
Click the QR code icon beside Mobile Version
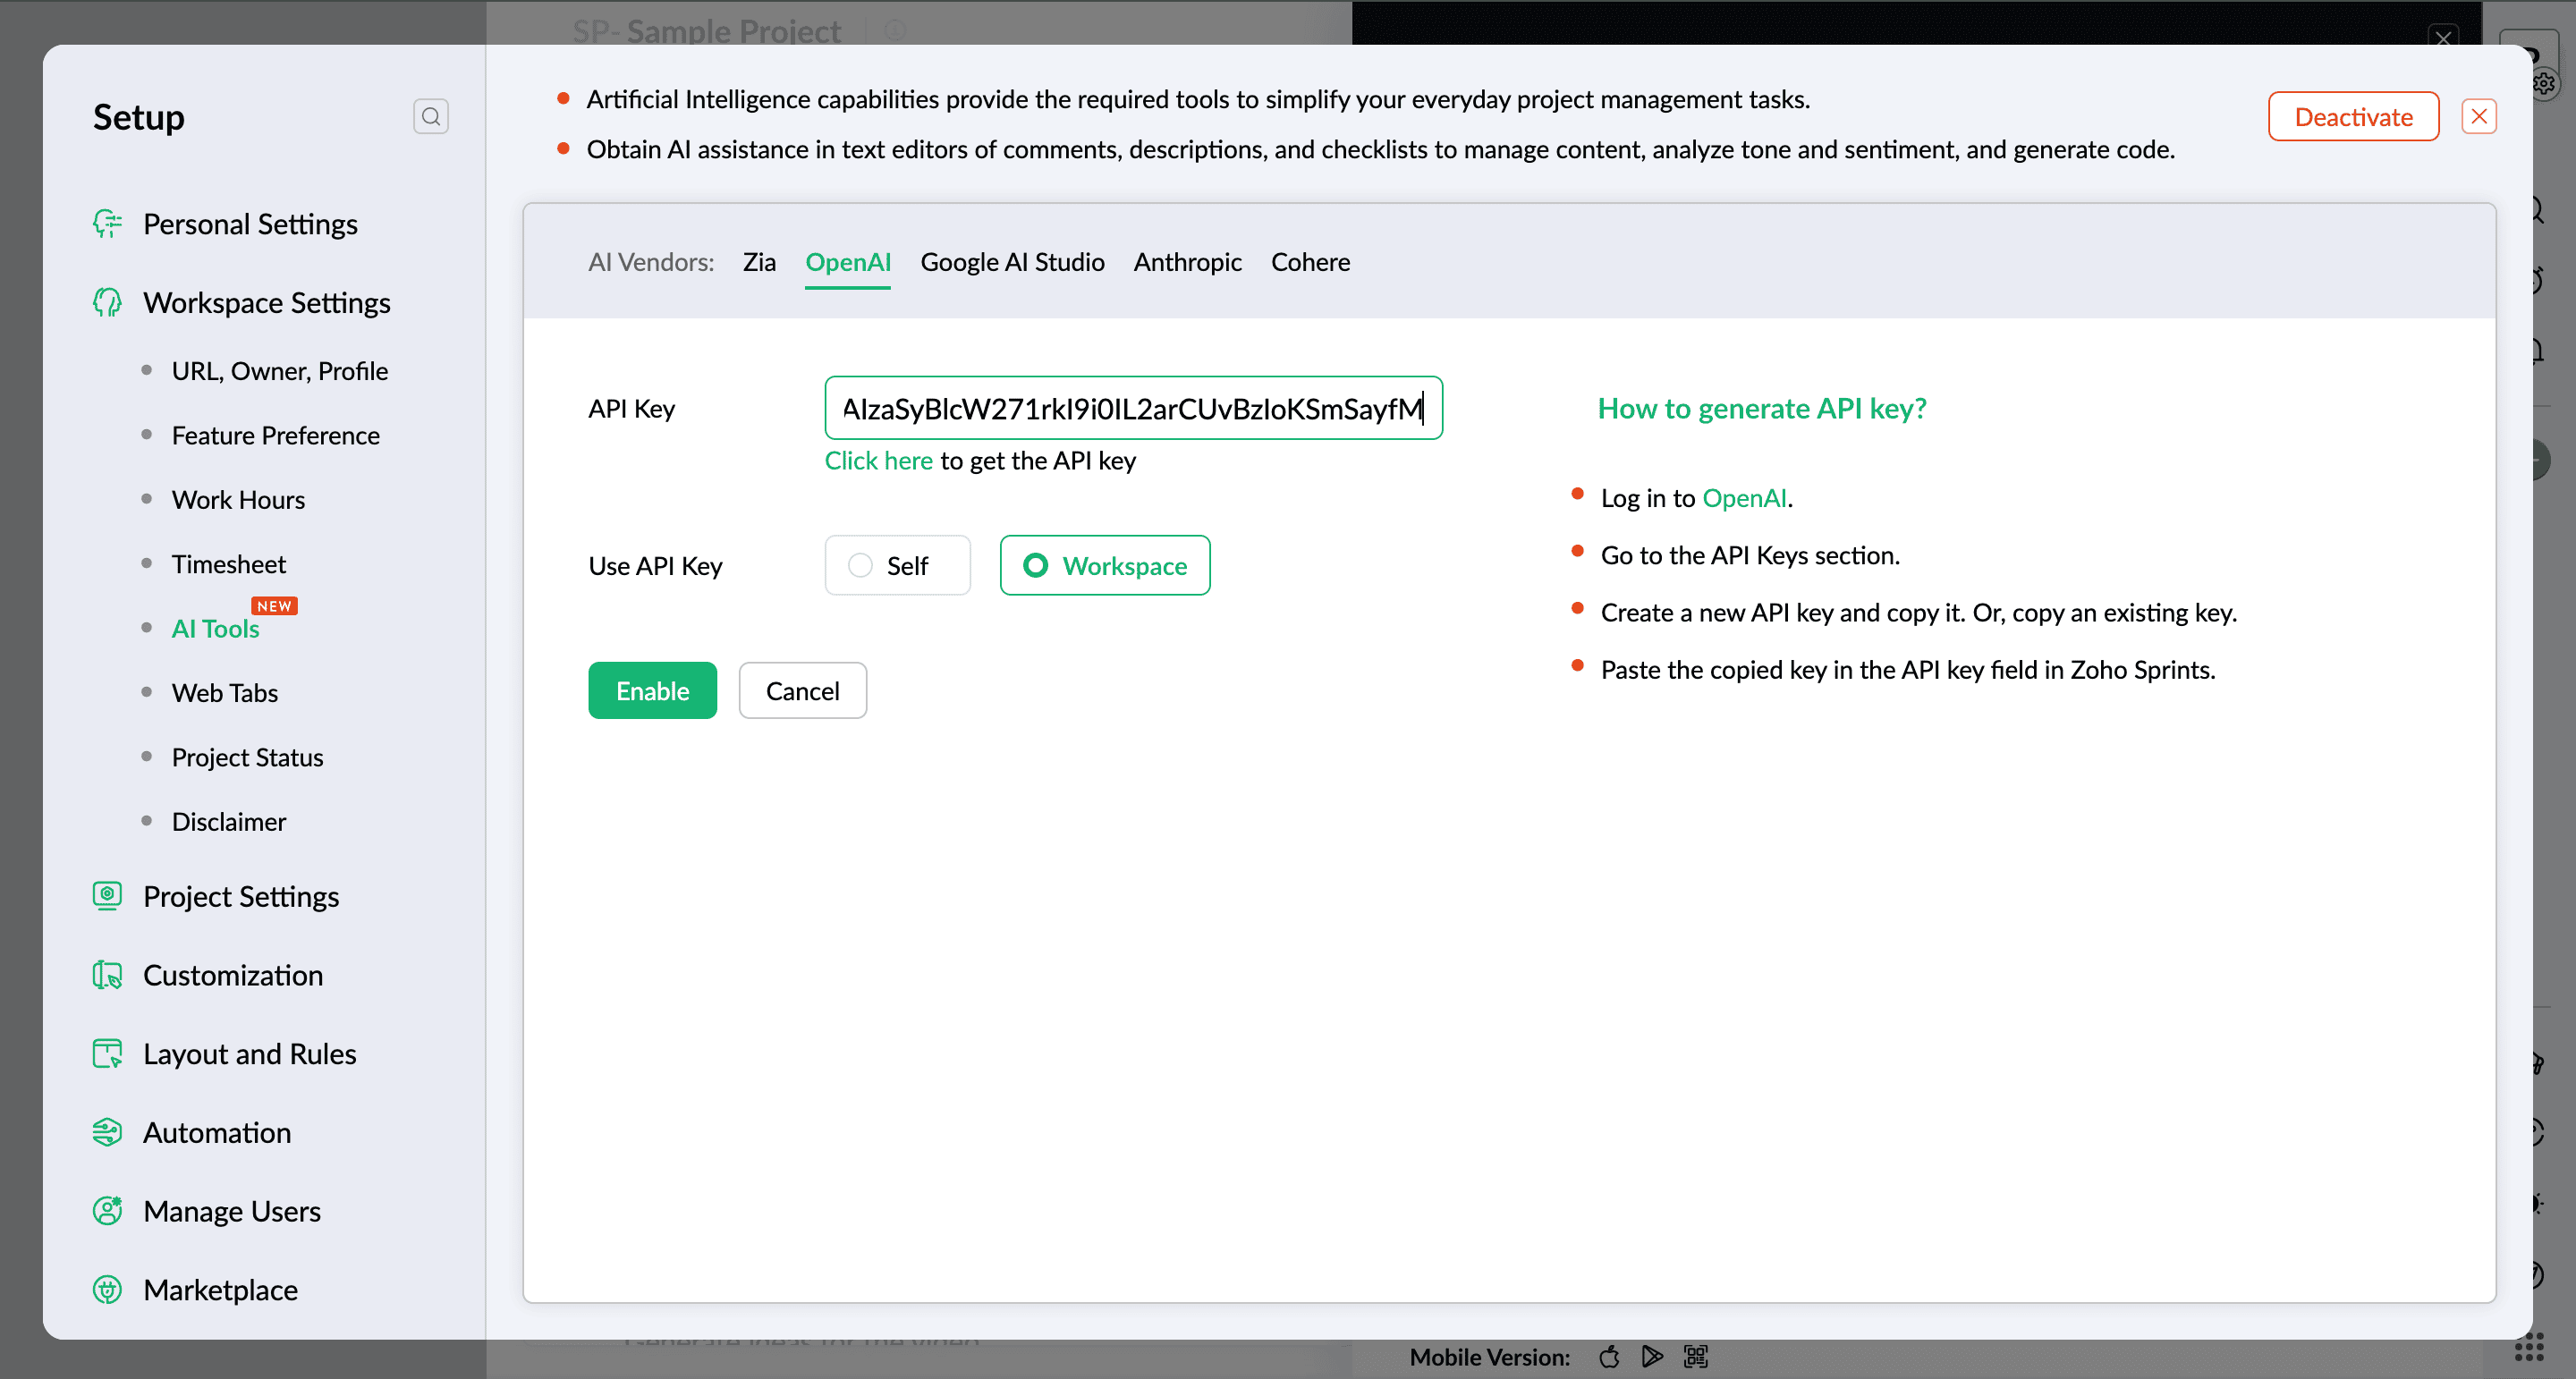tap(1696, 1356)
